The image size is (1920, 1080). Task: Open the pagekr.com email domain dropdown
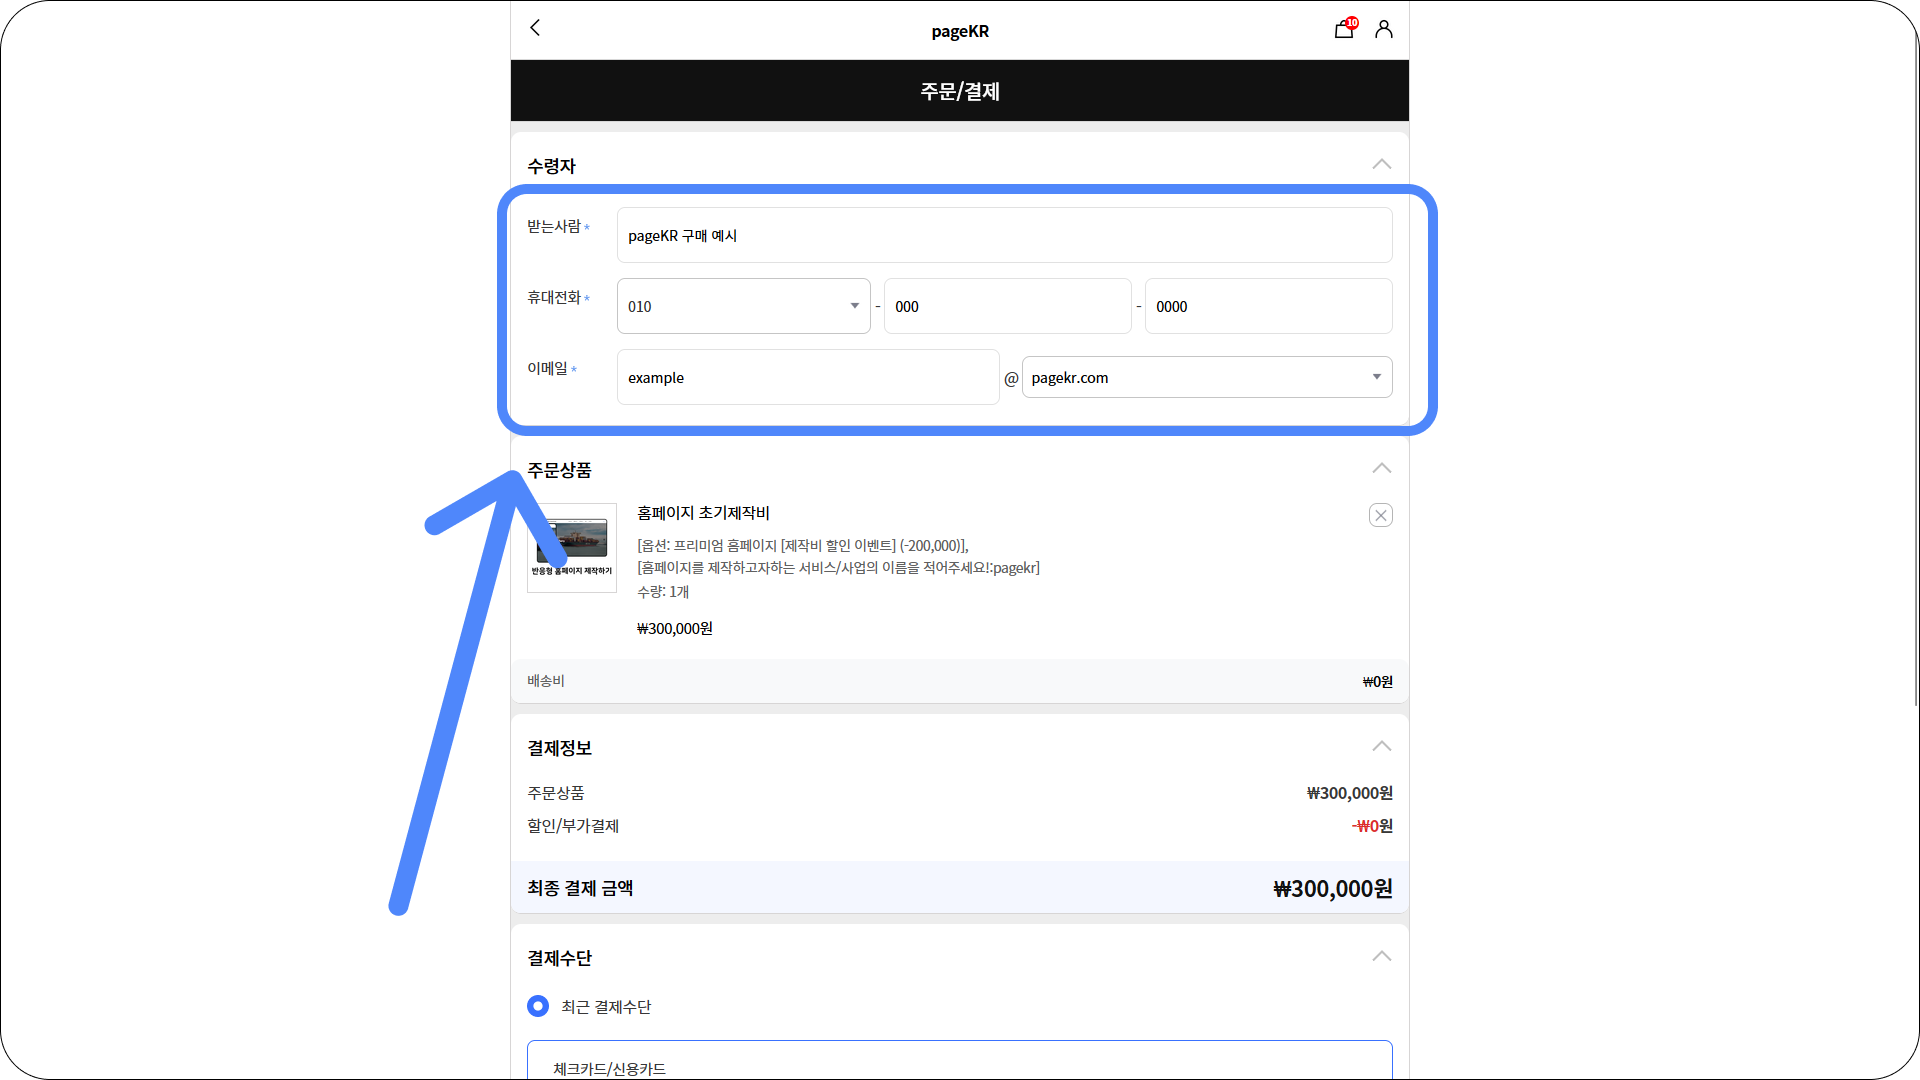(1206, 377)
